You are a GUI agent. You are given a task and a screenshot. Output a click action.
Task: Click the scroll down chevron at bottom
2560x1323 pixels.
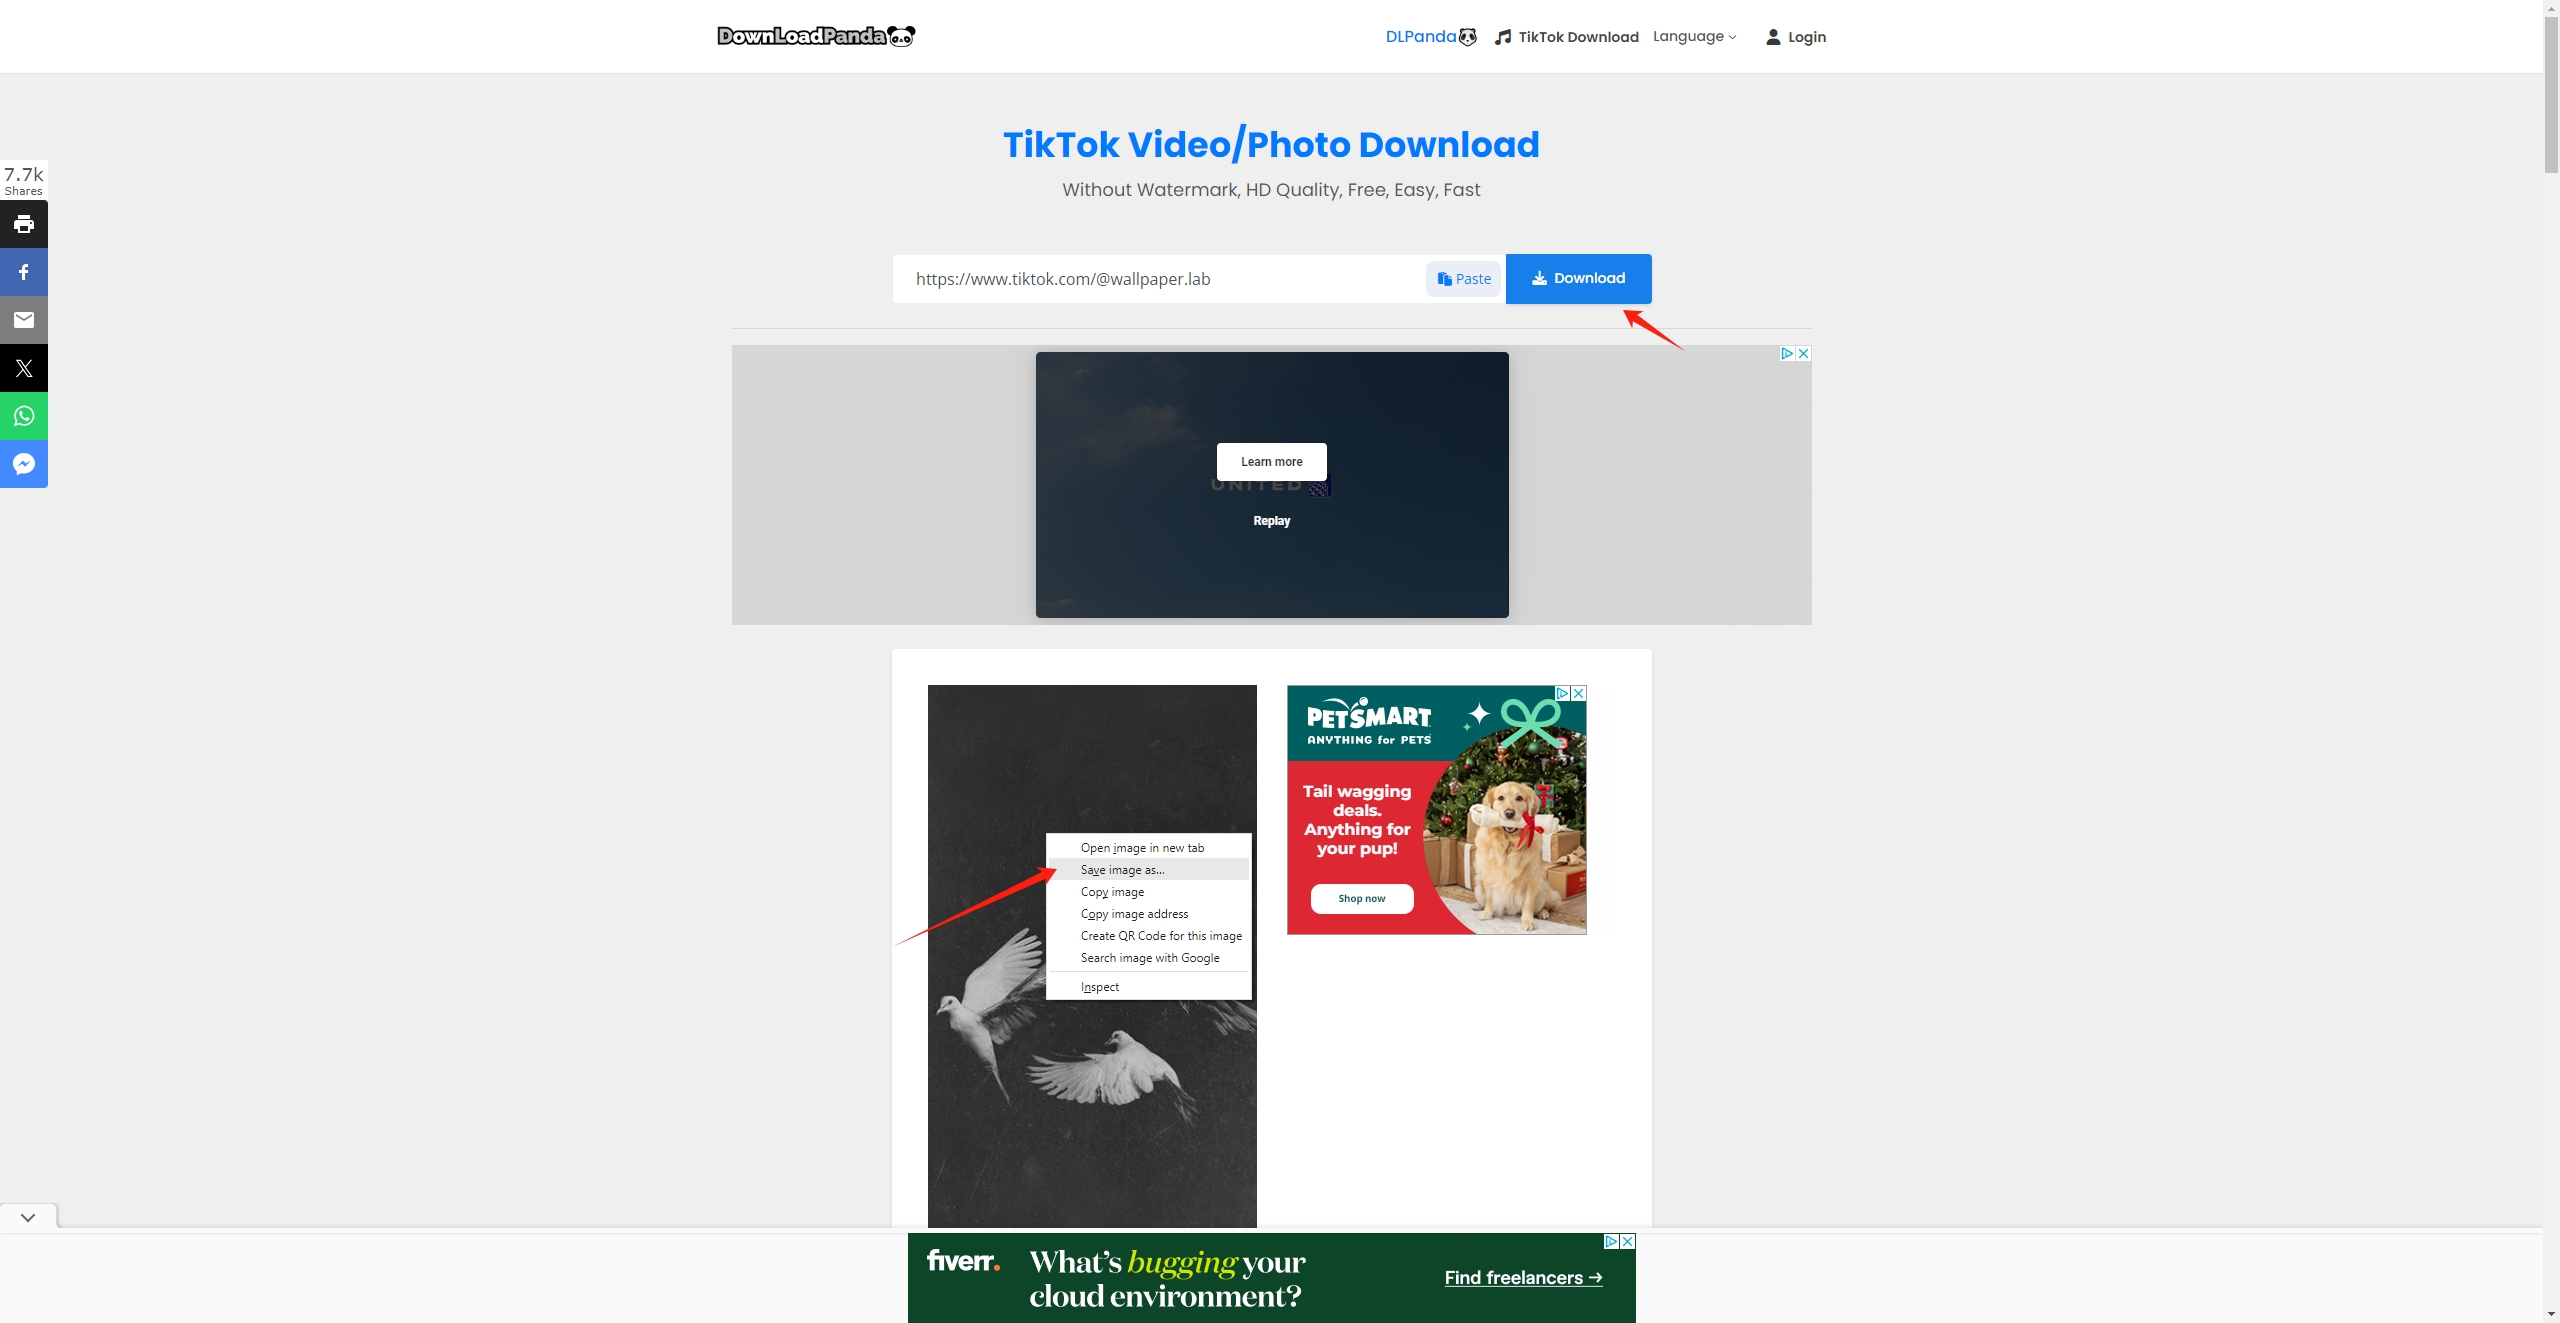point(27,1217)
